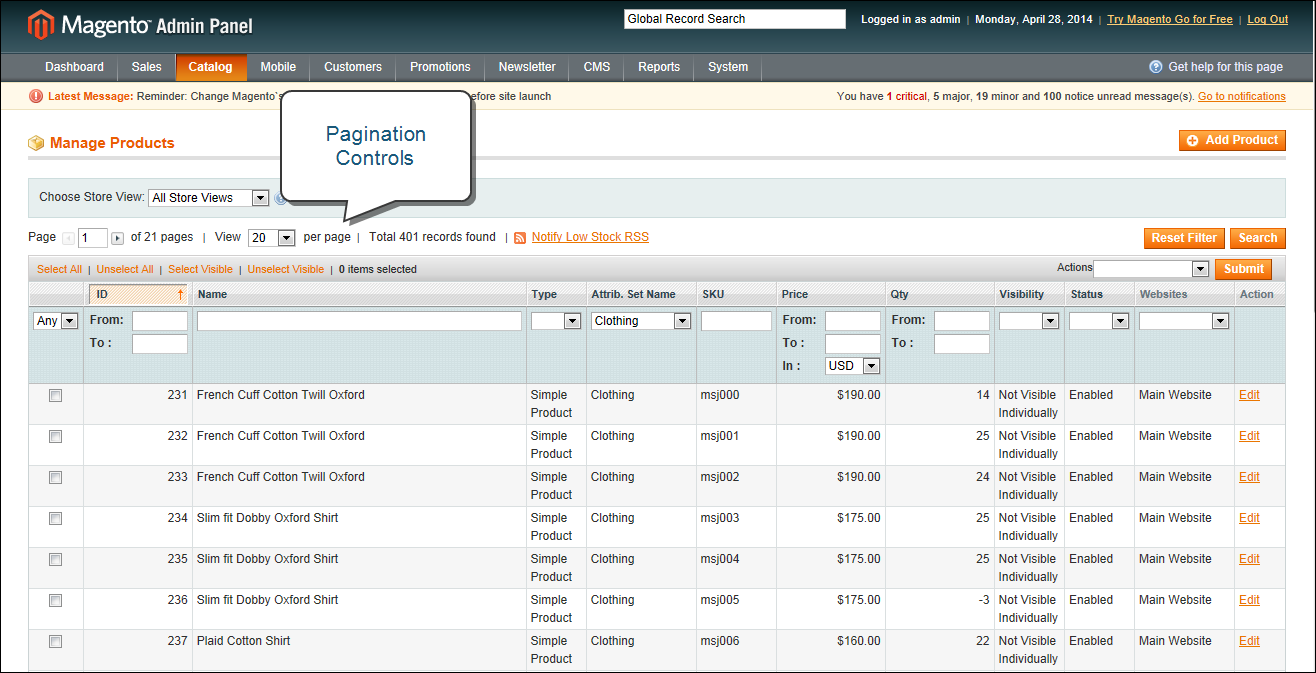1316x673 pixels.
Task: Click the Submit button
Action: point(1244,269)
